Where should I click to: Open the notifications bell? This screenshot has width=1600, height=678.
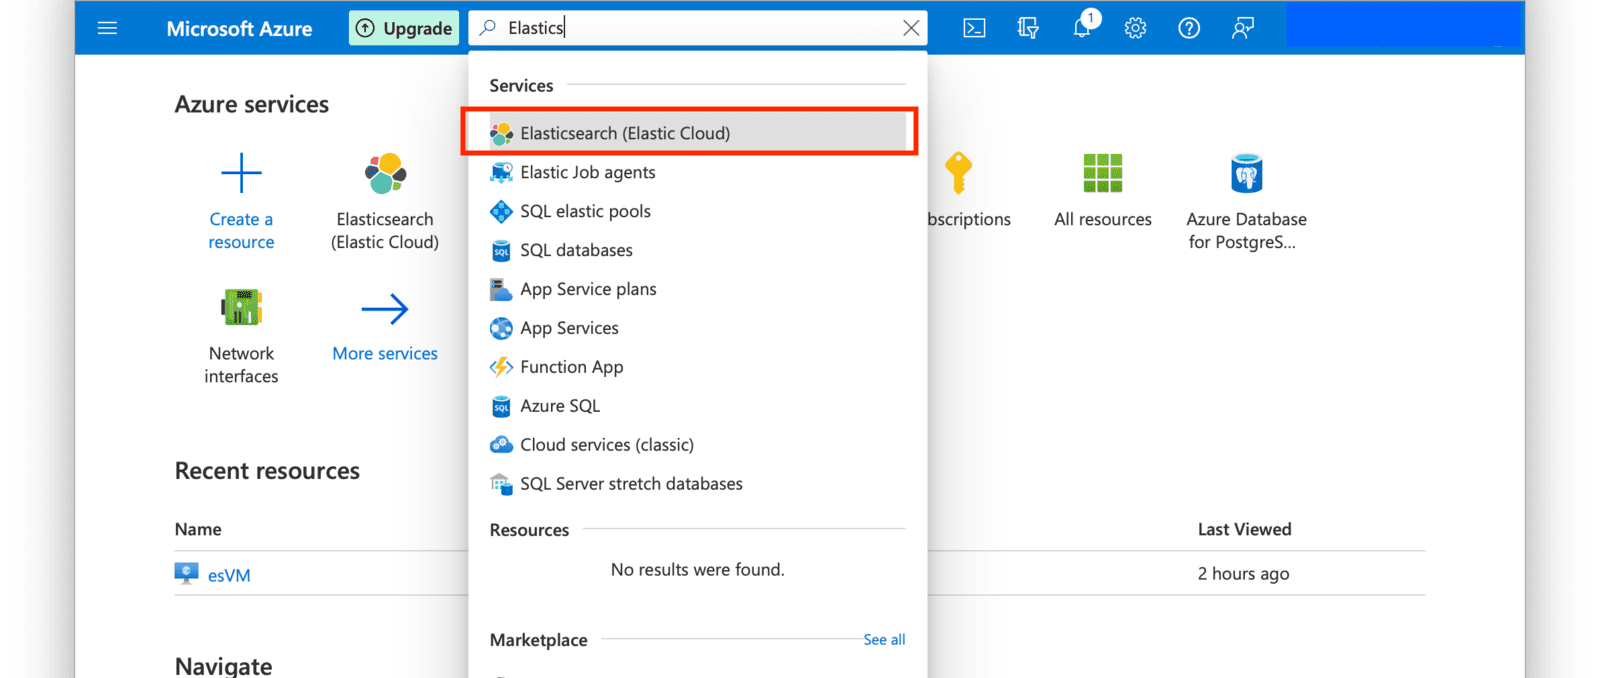coord(1083,26)
